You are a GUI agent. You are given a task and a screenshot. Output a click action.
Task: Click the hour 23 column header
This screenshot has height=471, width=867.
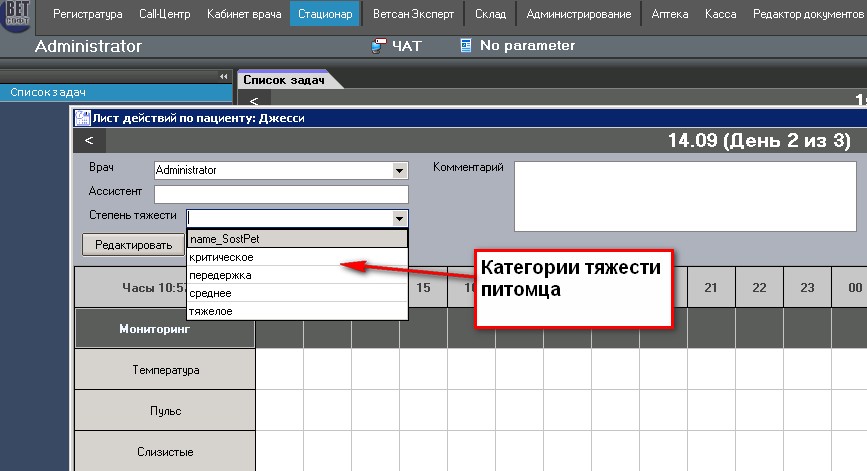point(807,287)
